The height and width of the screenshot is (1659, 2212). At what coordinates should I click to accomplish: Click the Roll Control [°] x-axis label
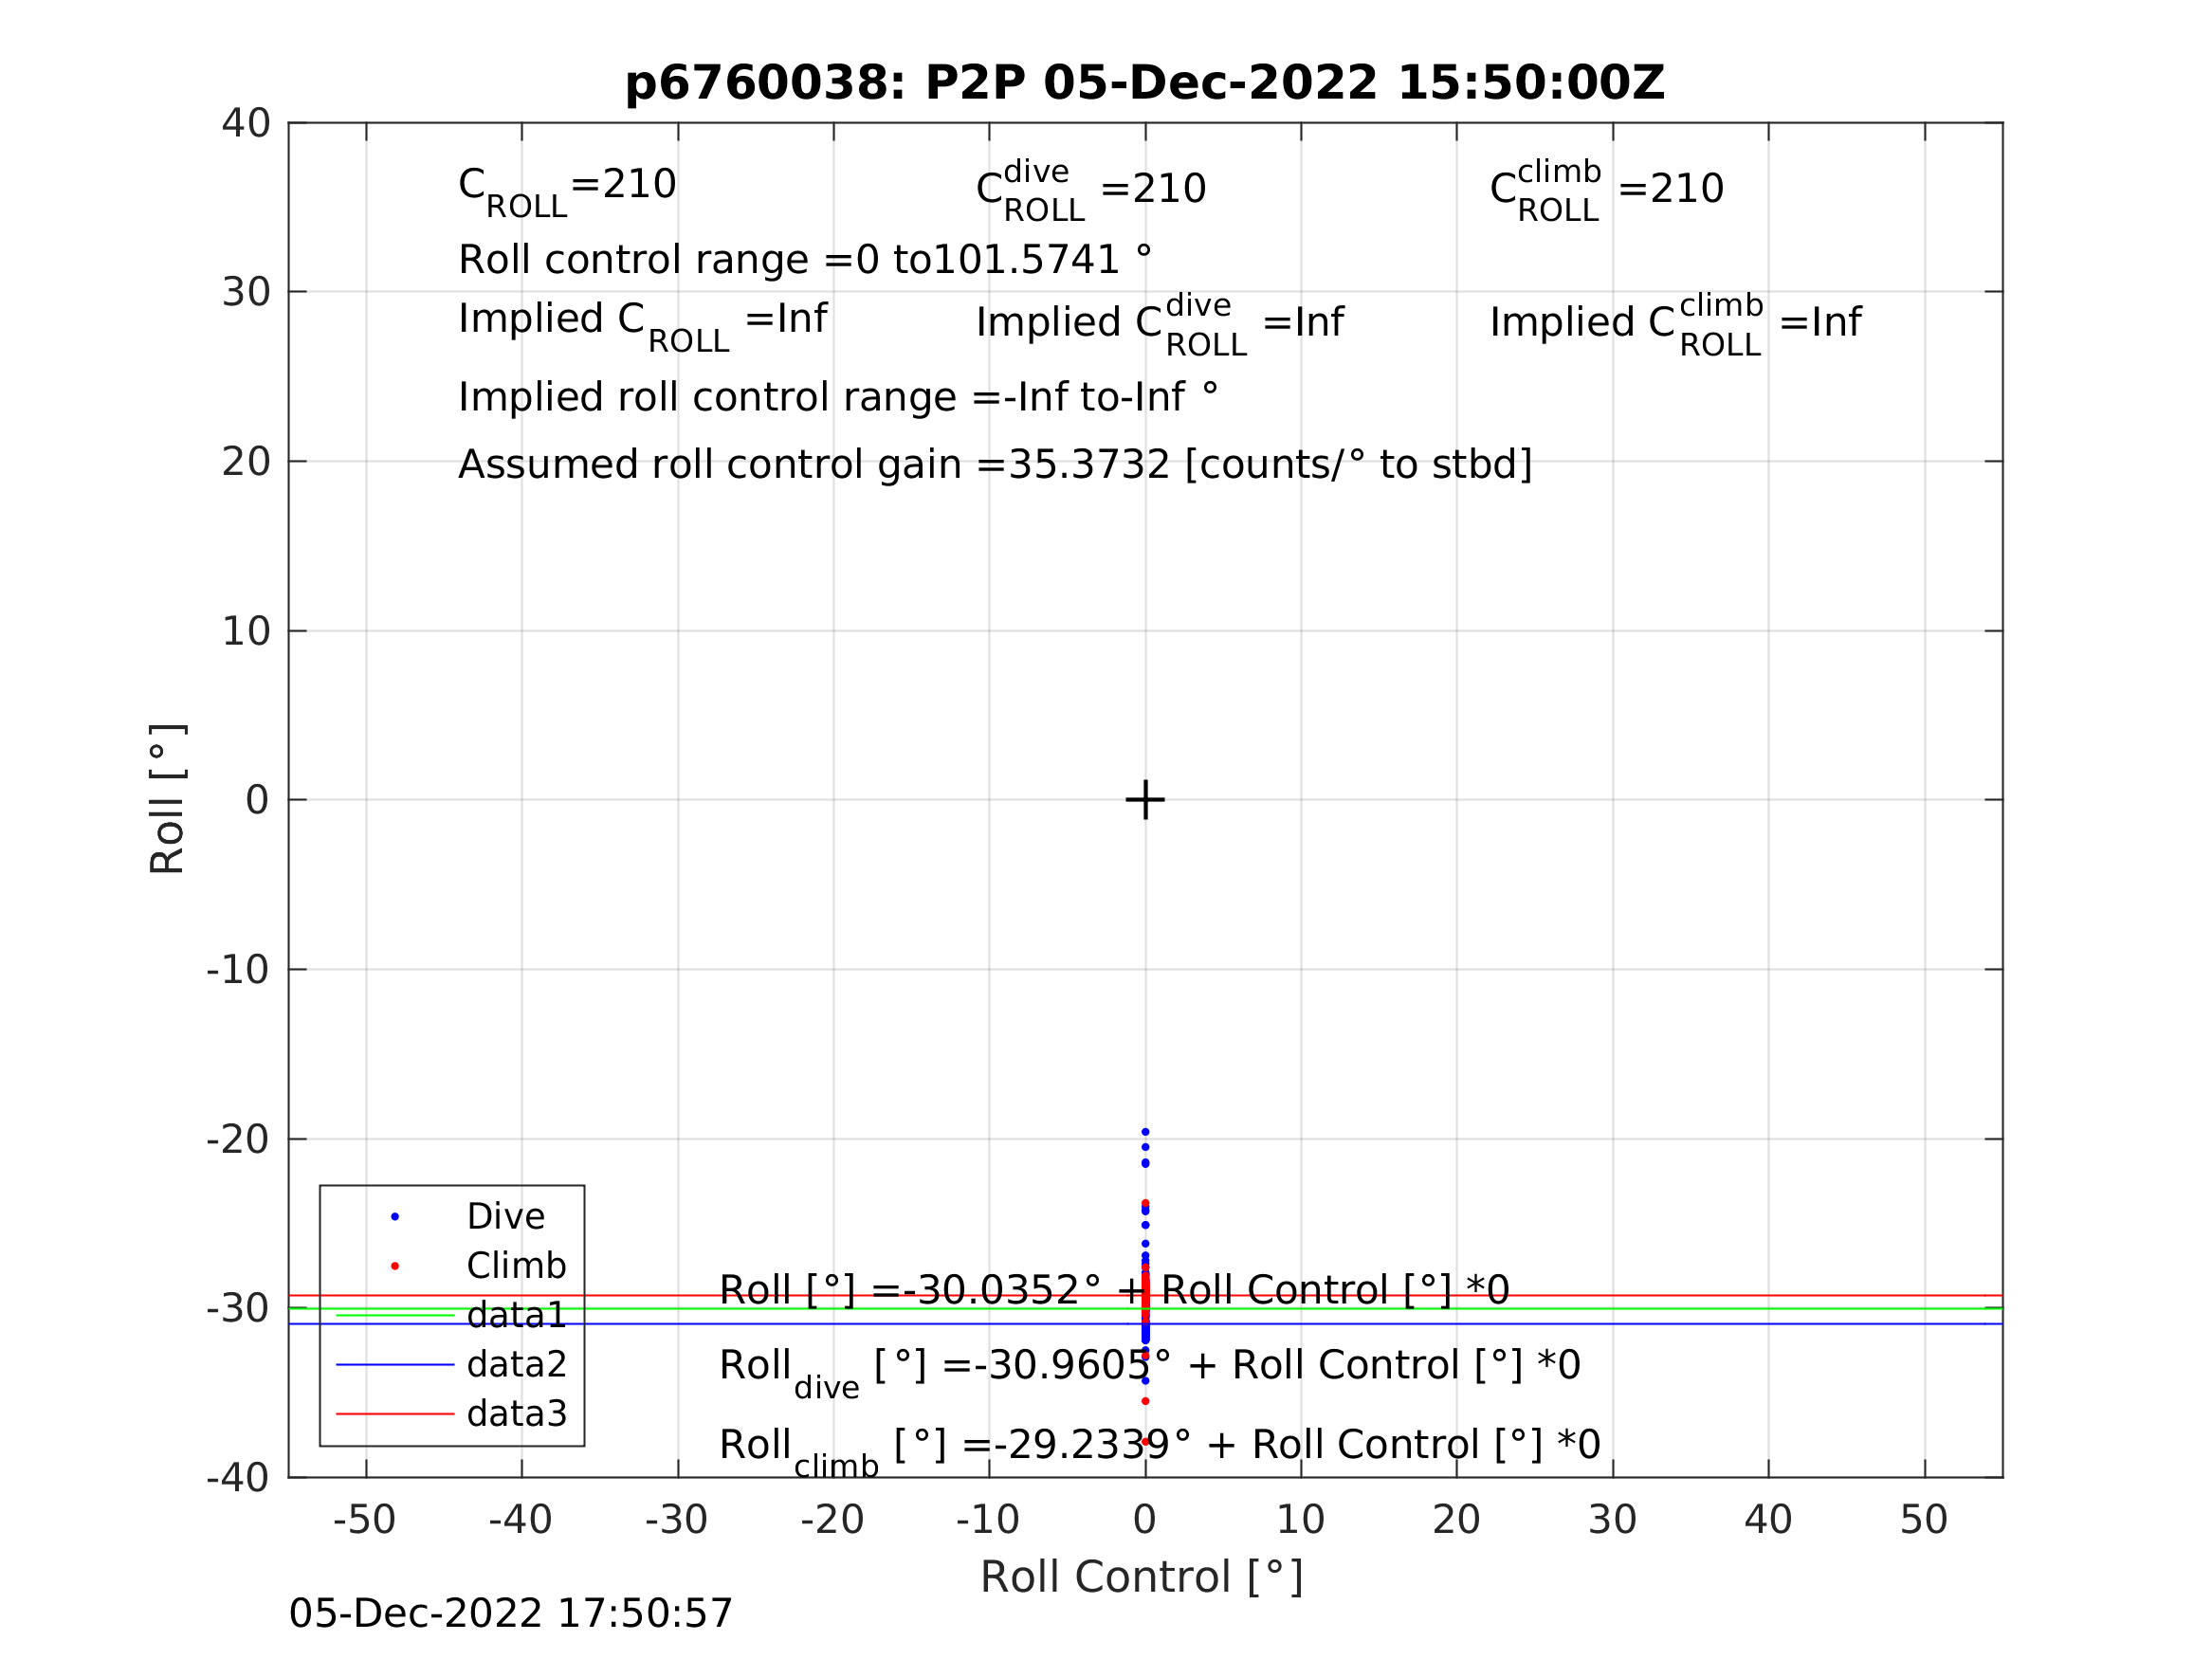(x=1142, y=1577)
